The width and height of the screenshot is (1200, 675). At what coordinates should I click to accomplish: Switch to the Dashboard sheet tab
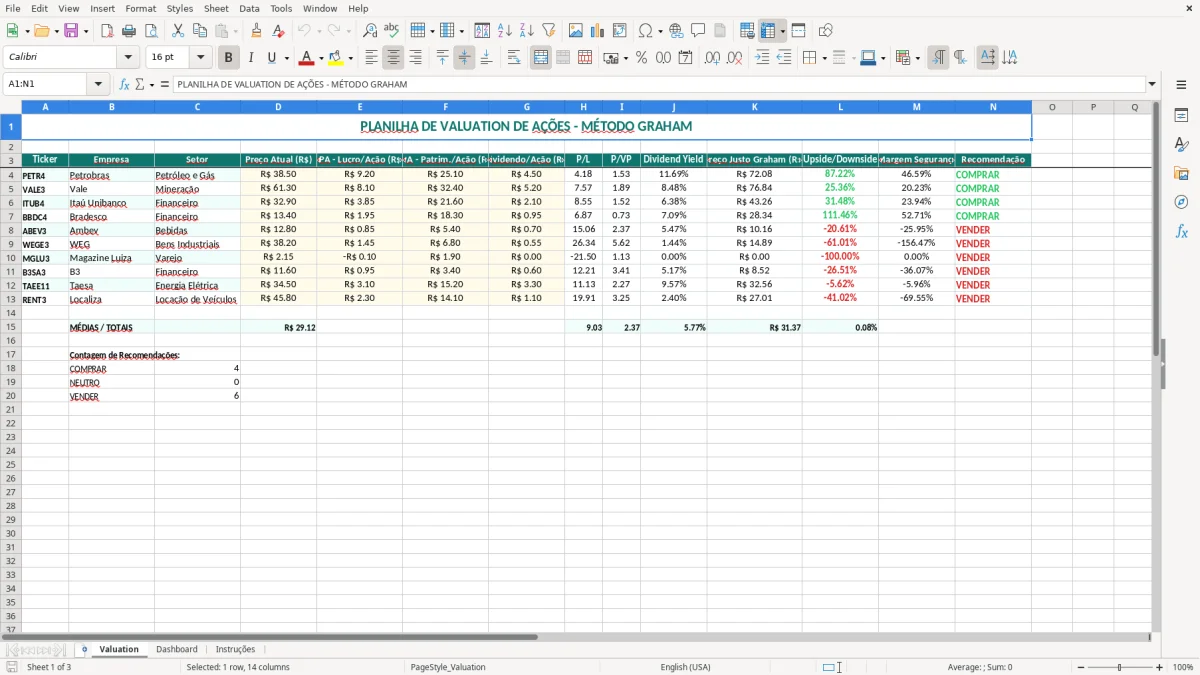(x=177, y=650)
